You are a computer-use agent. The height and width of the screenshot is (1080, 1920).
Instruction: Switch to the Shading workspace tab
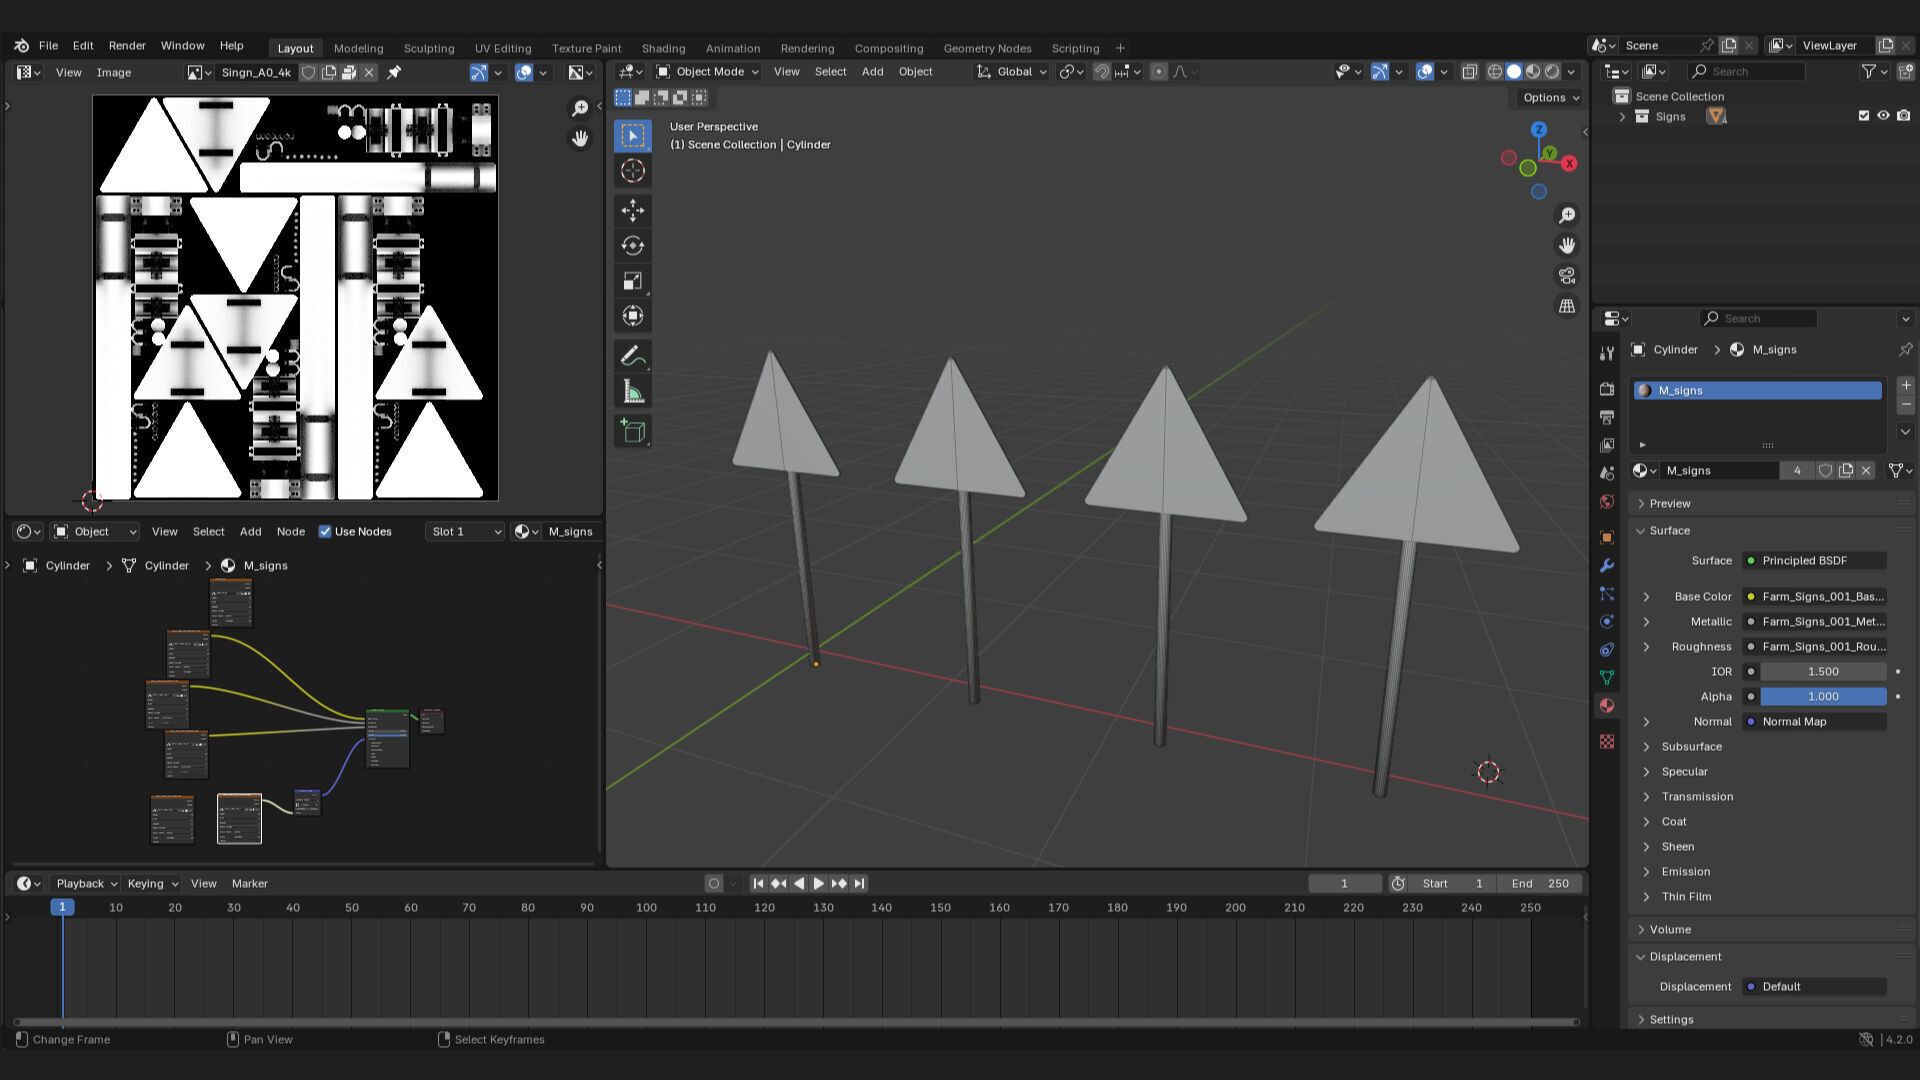coord(663,48)
